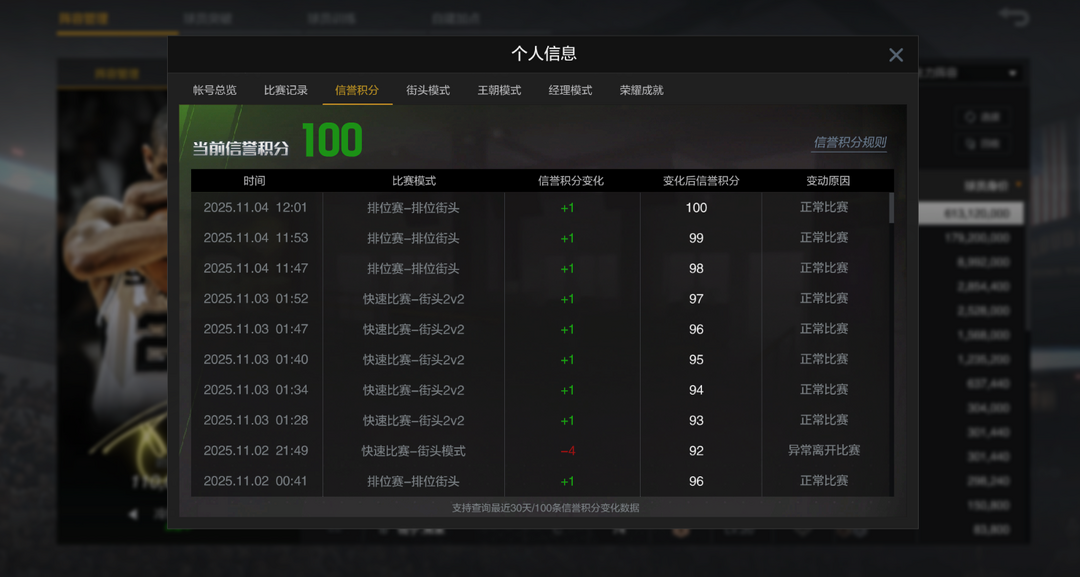Select the row dated 2025.11.03 01:52
The height and width of the screenshot is (577, 1080).
(542, 298)
